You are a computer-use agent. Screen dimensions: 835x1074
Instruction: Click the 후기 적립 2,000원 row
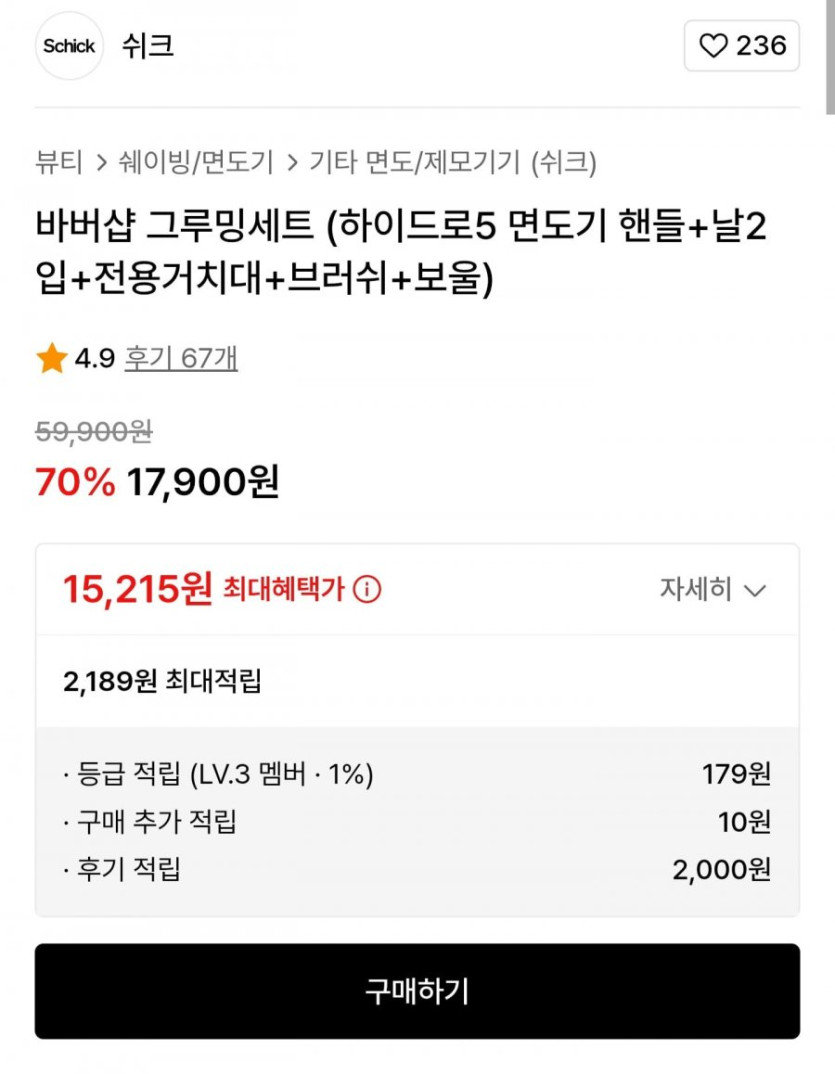416,870
